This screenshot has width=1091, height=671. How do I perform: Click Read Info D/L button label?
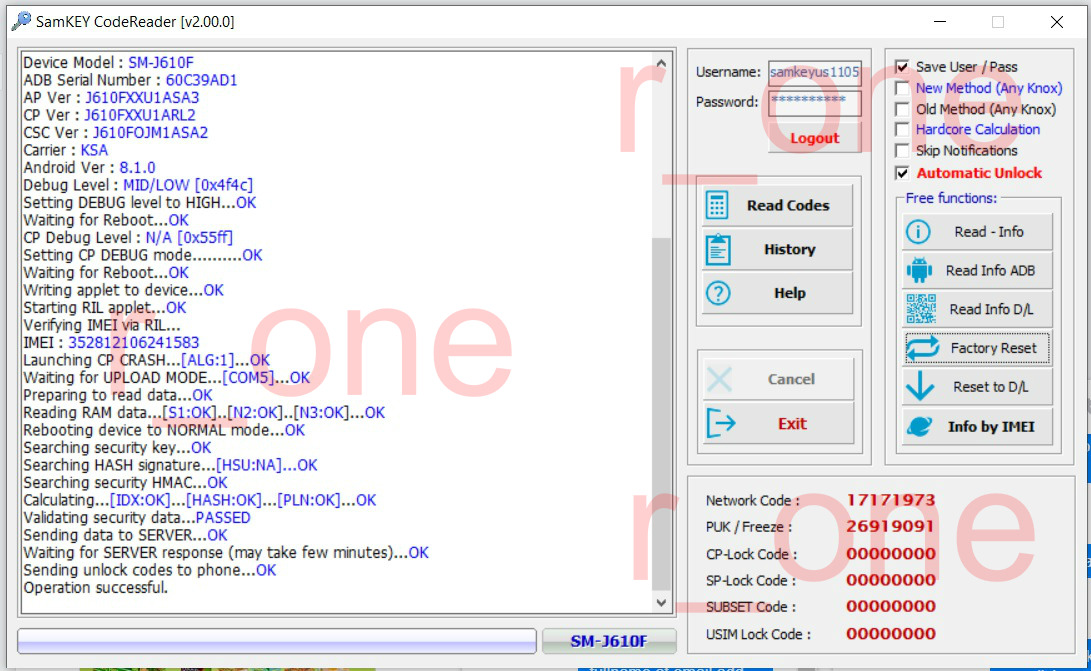pos(991,309)
